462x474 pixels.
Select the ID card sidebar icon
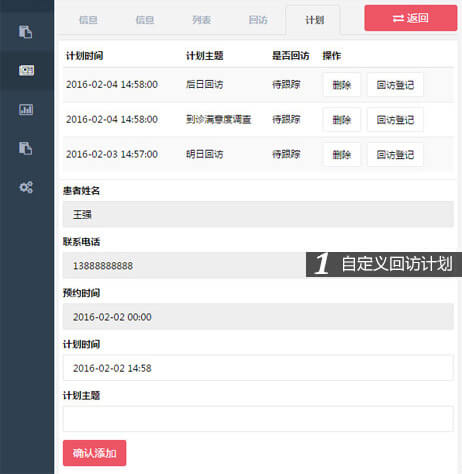26,70
